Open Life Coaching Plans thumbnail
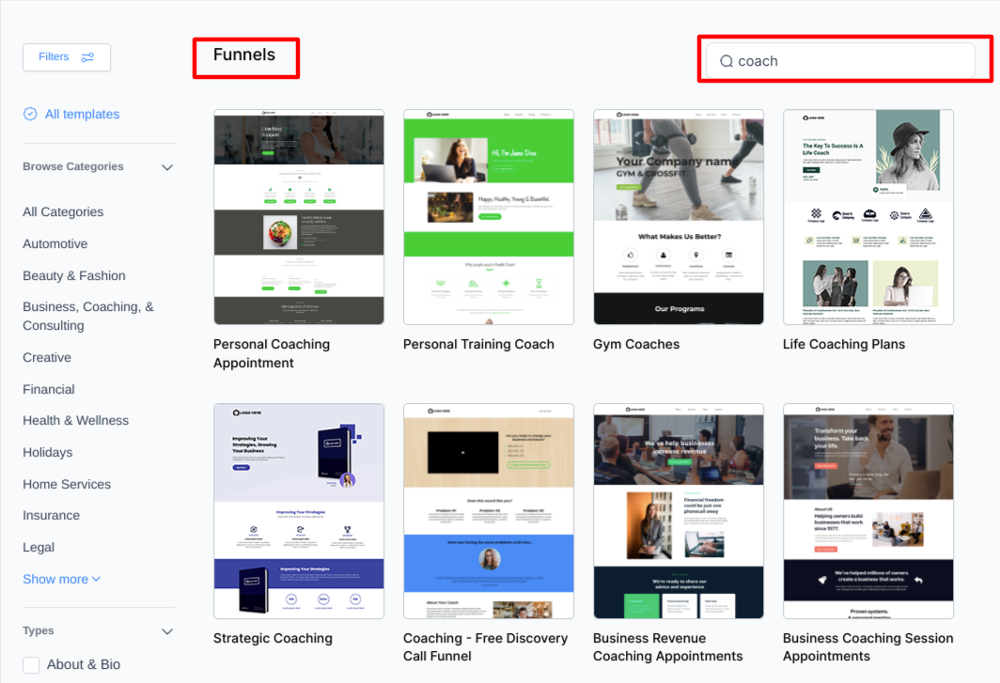This screenshot has width=1000, height=683. coord(869,217)
